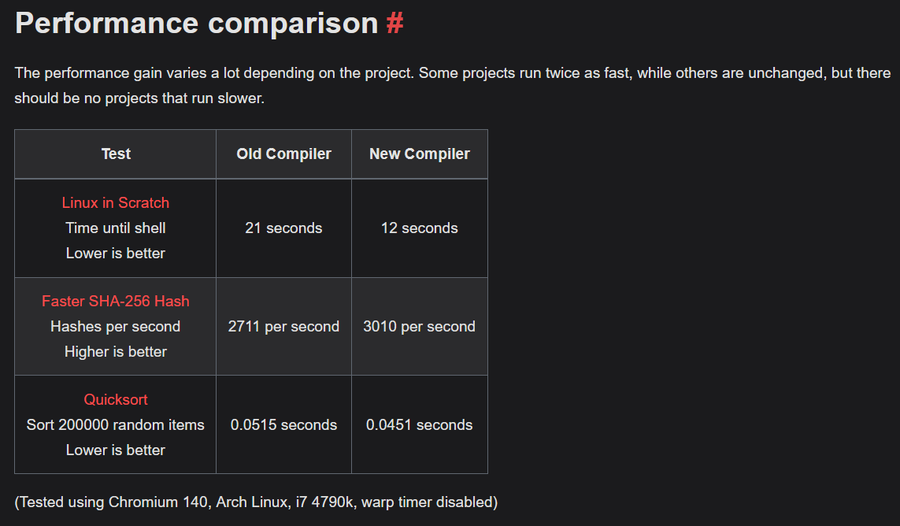Click the 0.0515 seconds cell
This screenshot has height=526, width=900.
[284, 425]
